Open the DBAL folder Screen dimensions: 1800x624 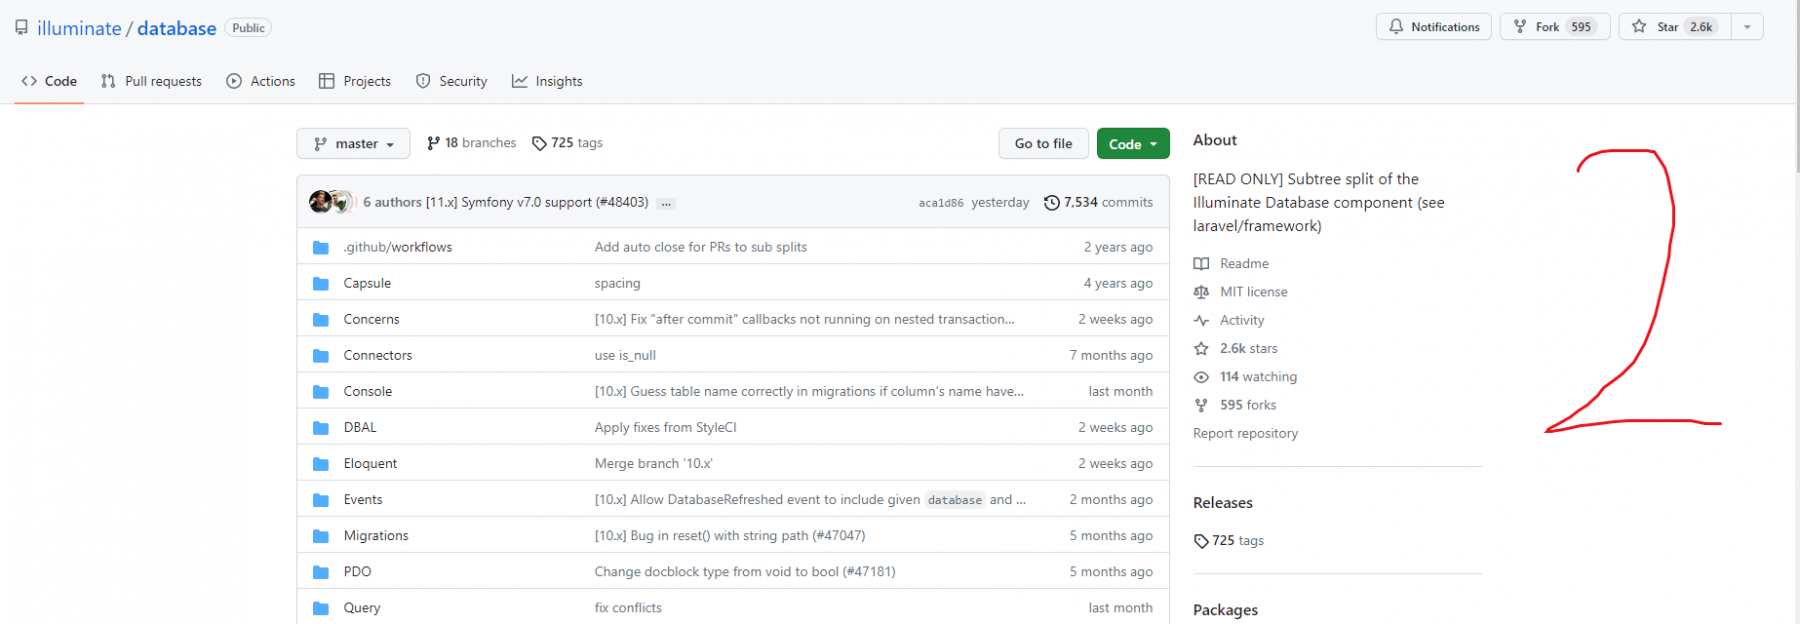[360, 427]
